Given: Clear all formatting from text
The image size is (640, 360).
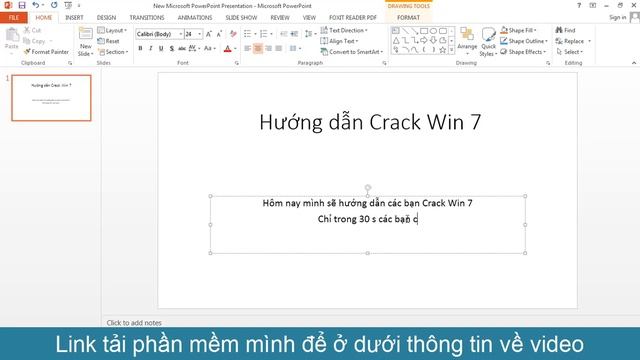Looking at the screenshot, I should coord(233,34).
